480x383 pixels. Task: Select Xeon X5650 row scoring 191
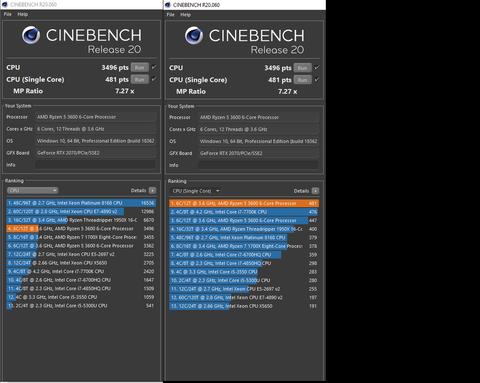(x=244, y=306)
